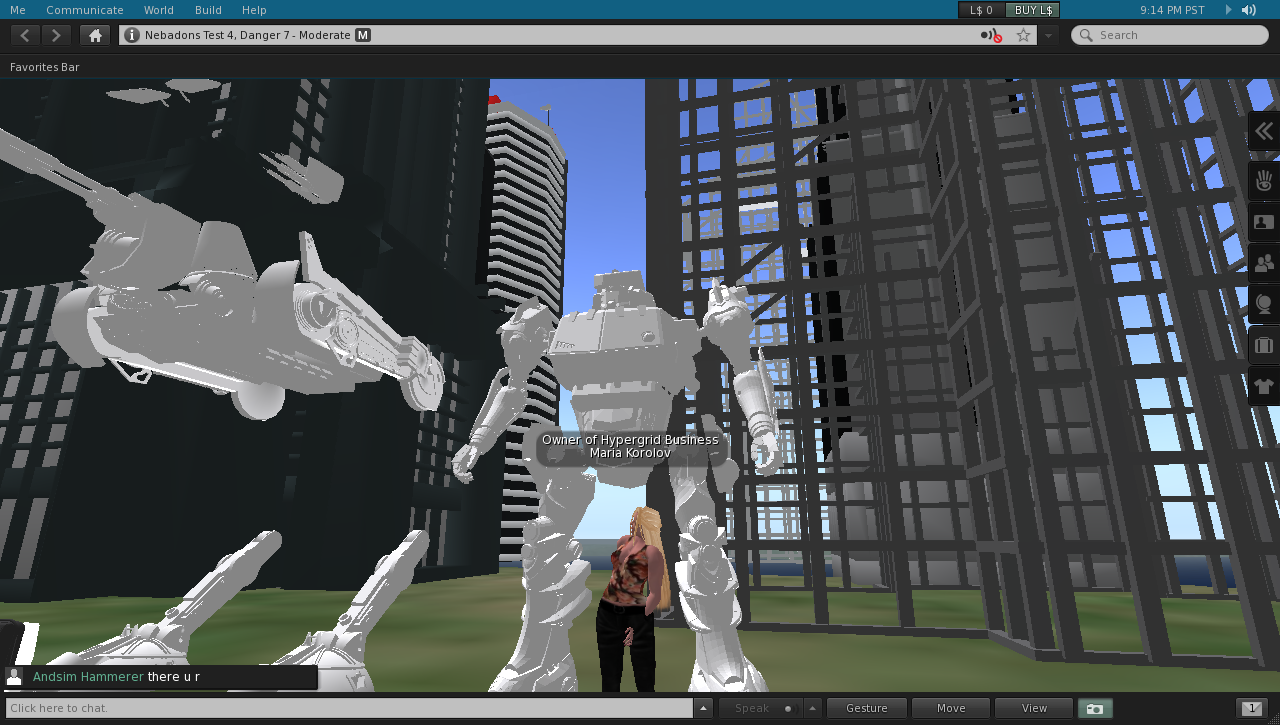The width and height of the screenshot is (1280, 725).
Task: Start media with the play triangle icon
Action: 1229,10
